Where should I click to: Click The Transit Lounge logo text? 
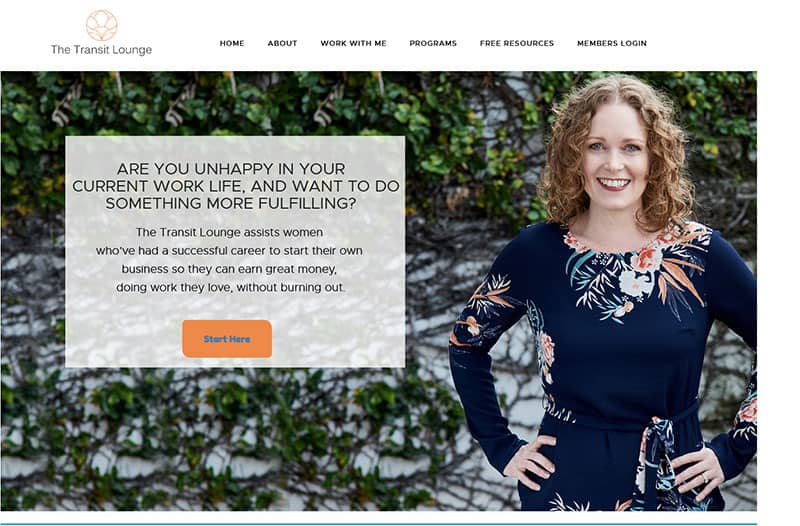click(x=101, y=49)
